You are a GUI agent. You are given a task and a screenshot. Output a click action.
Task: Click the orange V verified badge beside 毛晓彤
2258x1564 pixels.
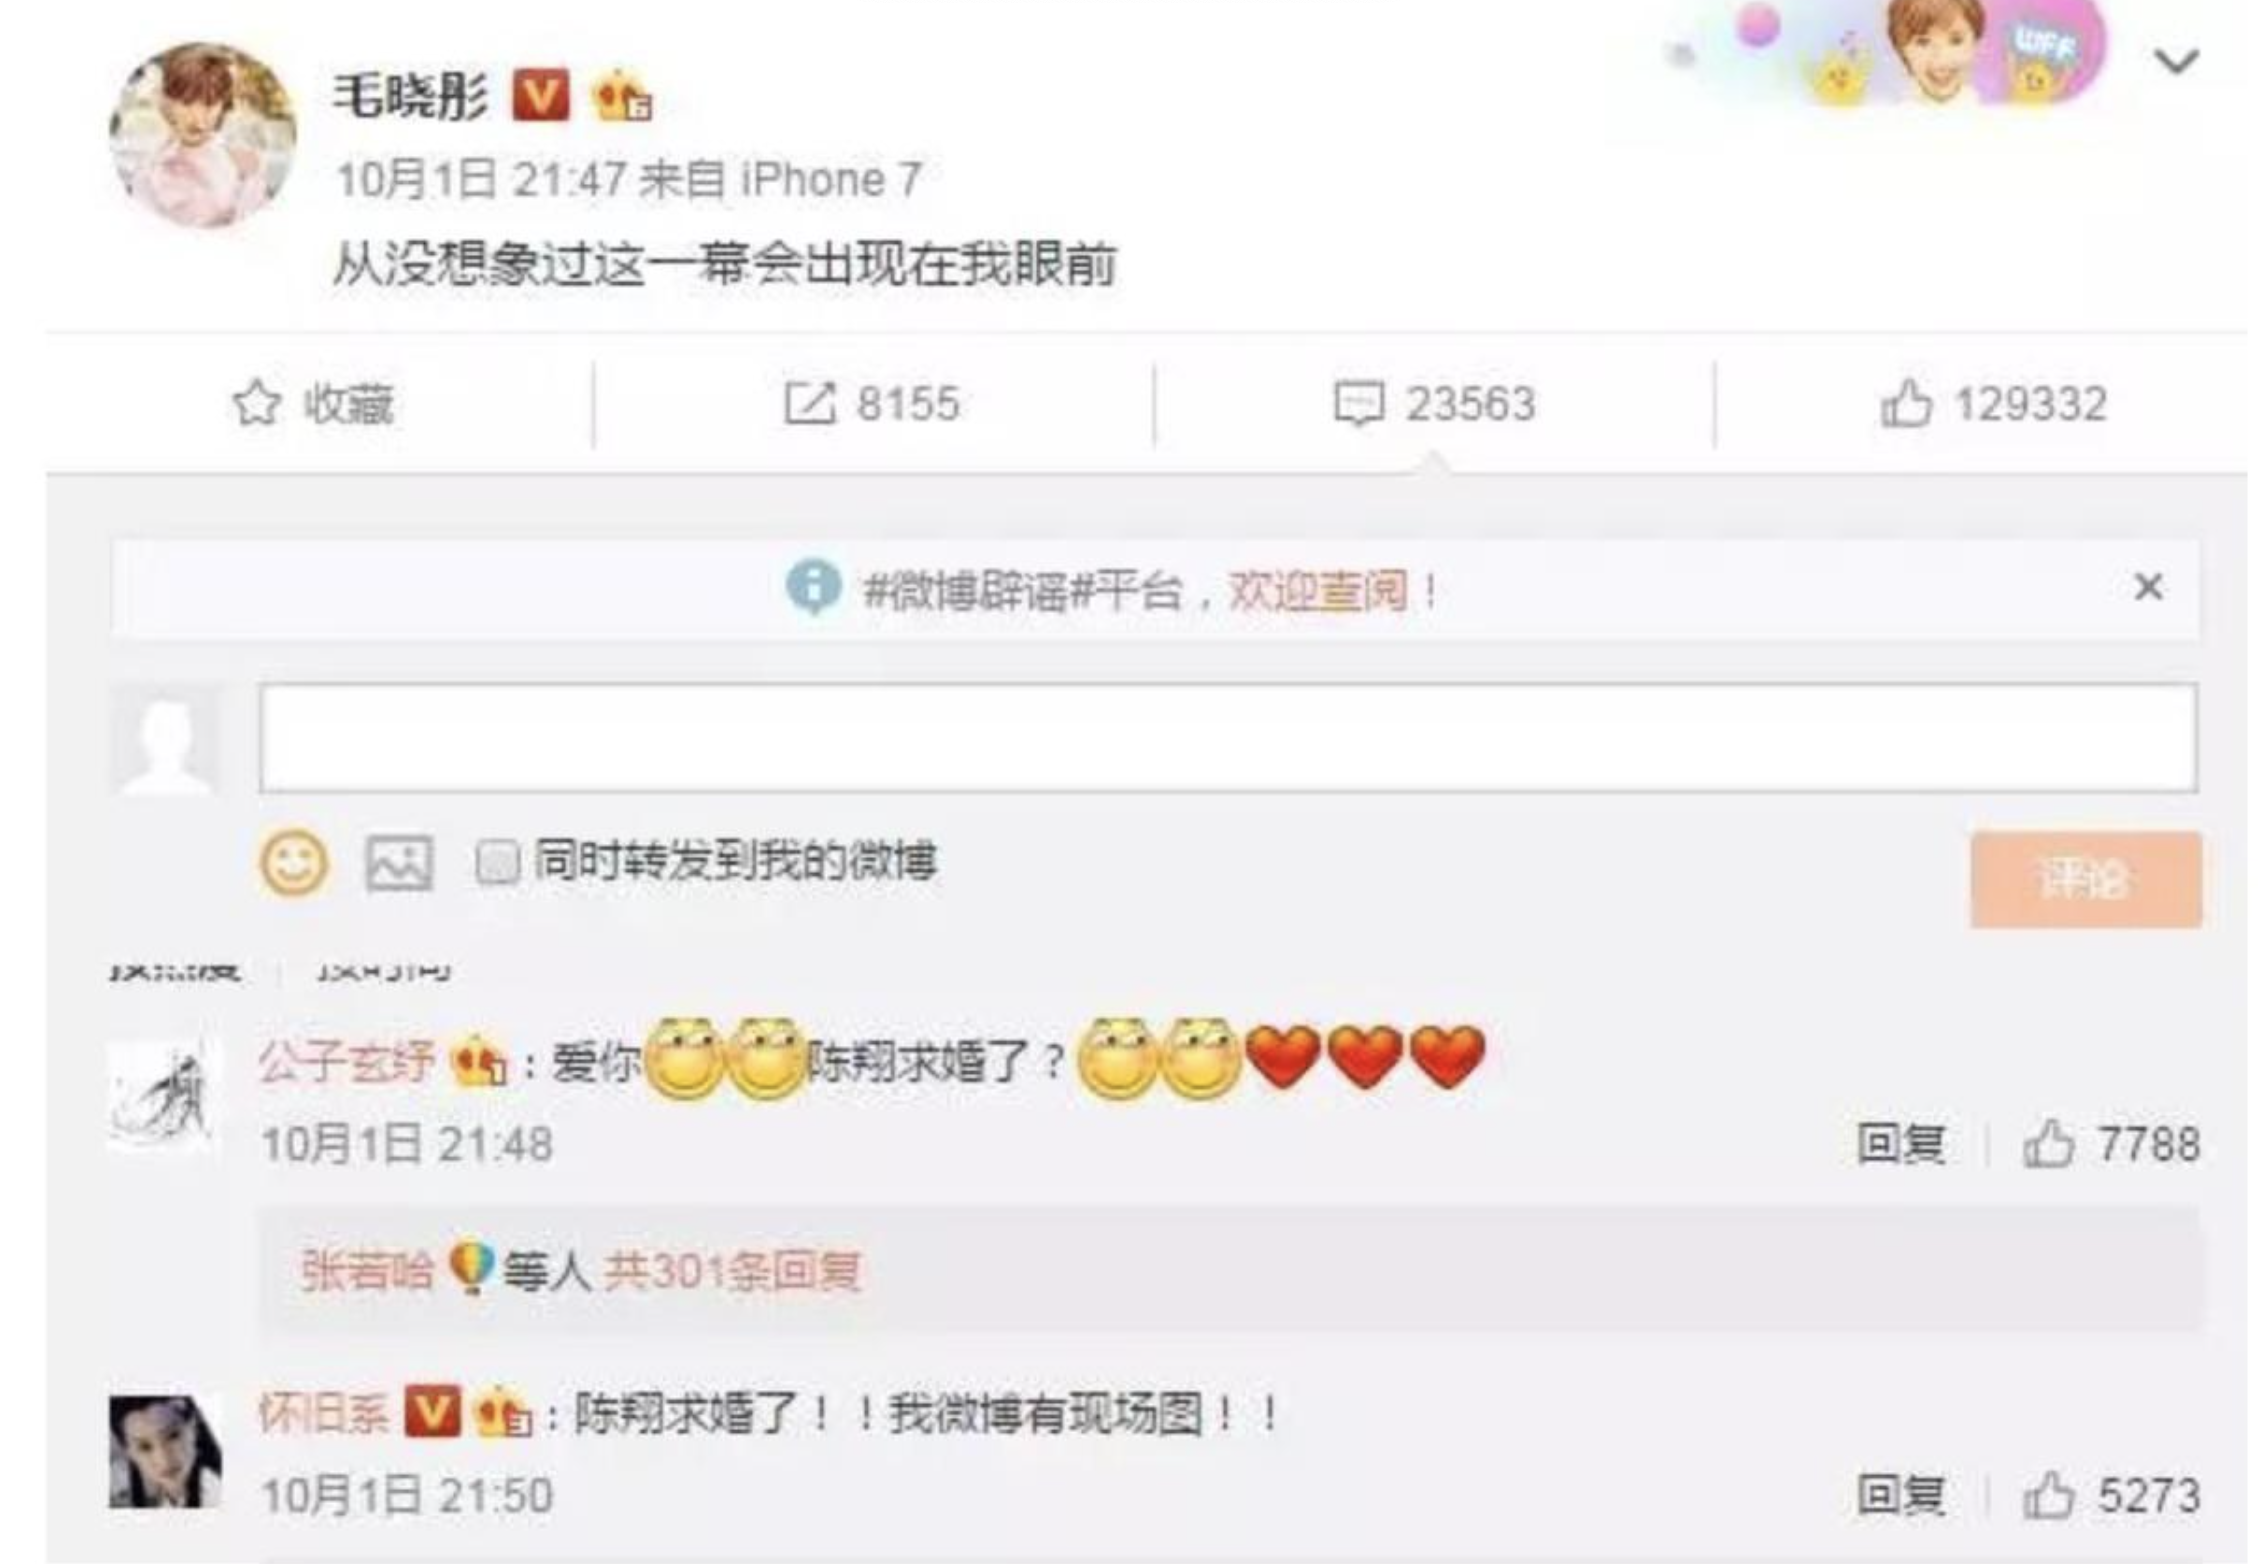(x=540, y=95)
